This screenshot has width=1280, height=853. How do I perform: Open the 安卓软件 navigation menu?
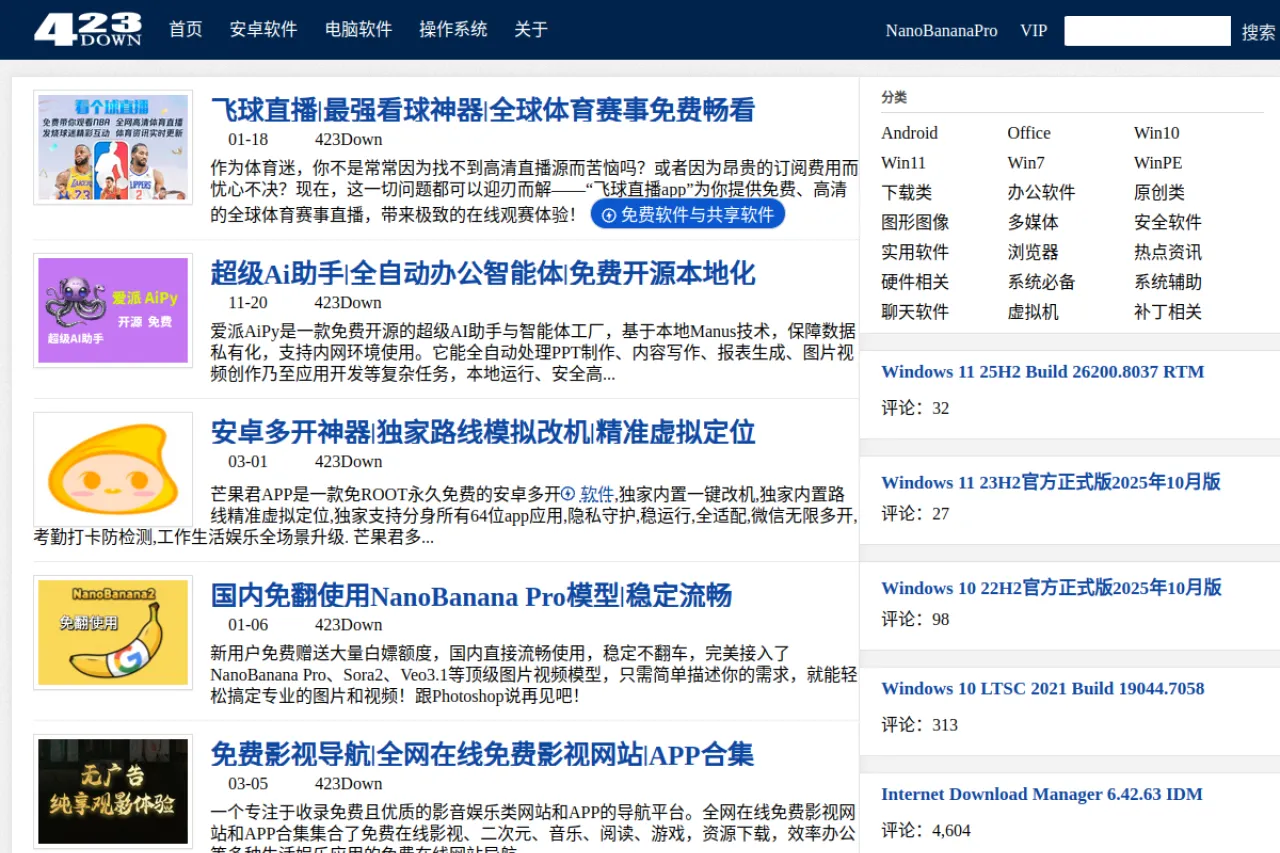click(263, 30)
